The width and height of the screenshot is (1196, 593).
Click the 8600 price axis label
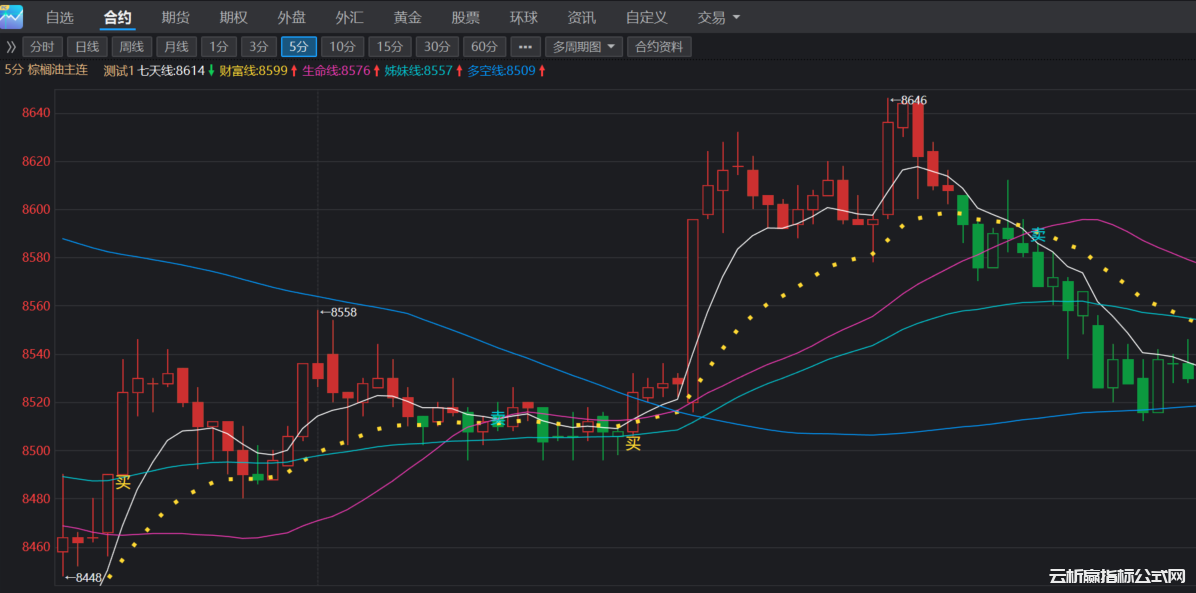[34, 209]
